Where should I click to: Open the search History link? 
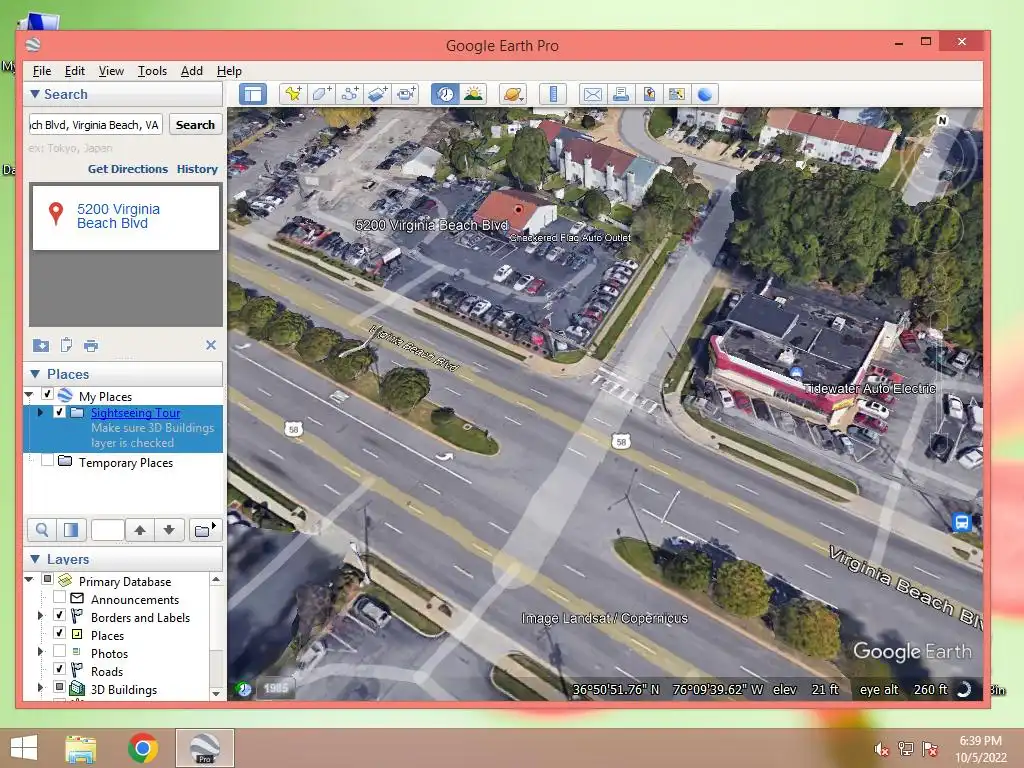pos(197,168)
